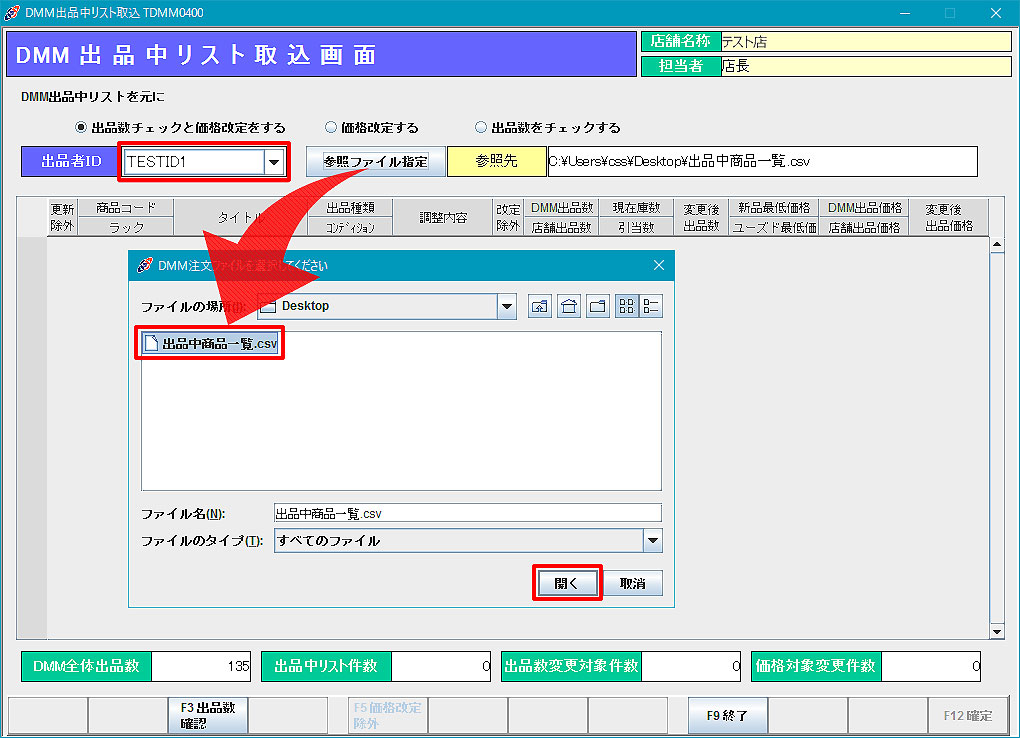The height and width of the screenshot is (738, 1020).
Task: Click the 店舗出品数 column header
Action: click(562, 227)
